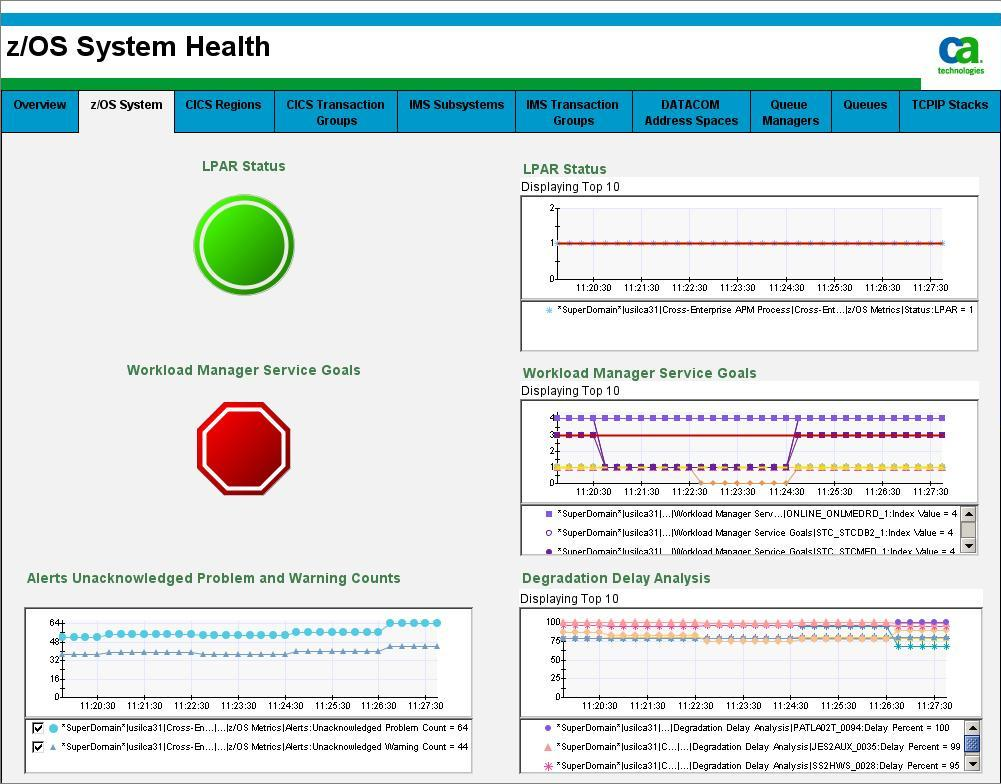The height and width of the screenshot is (784, 1001).
Task: Click triangle marker for Warning Count legend
Action: click(x=53, y=746)
